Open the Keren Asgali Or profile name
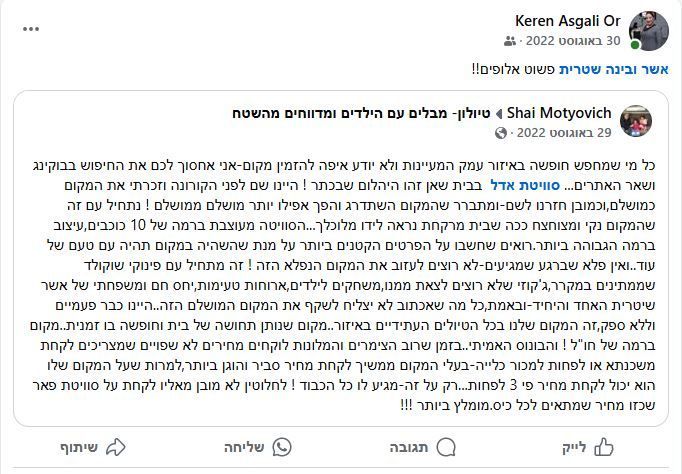This screenshot has height=474, width=682. pyautogui.click(x=571, y=20)
